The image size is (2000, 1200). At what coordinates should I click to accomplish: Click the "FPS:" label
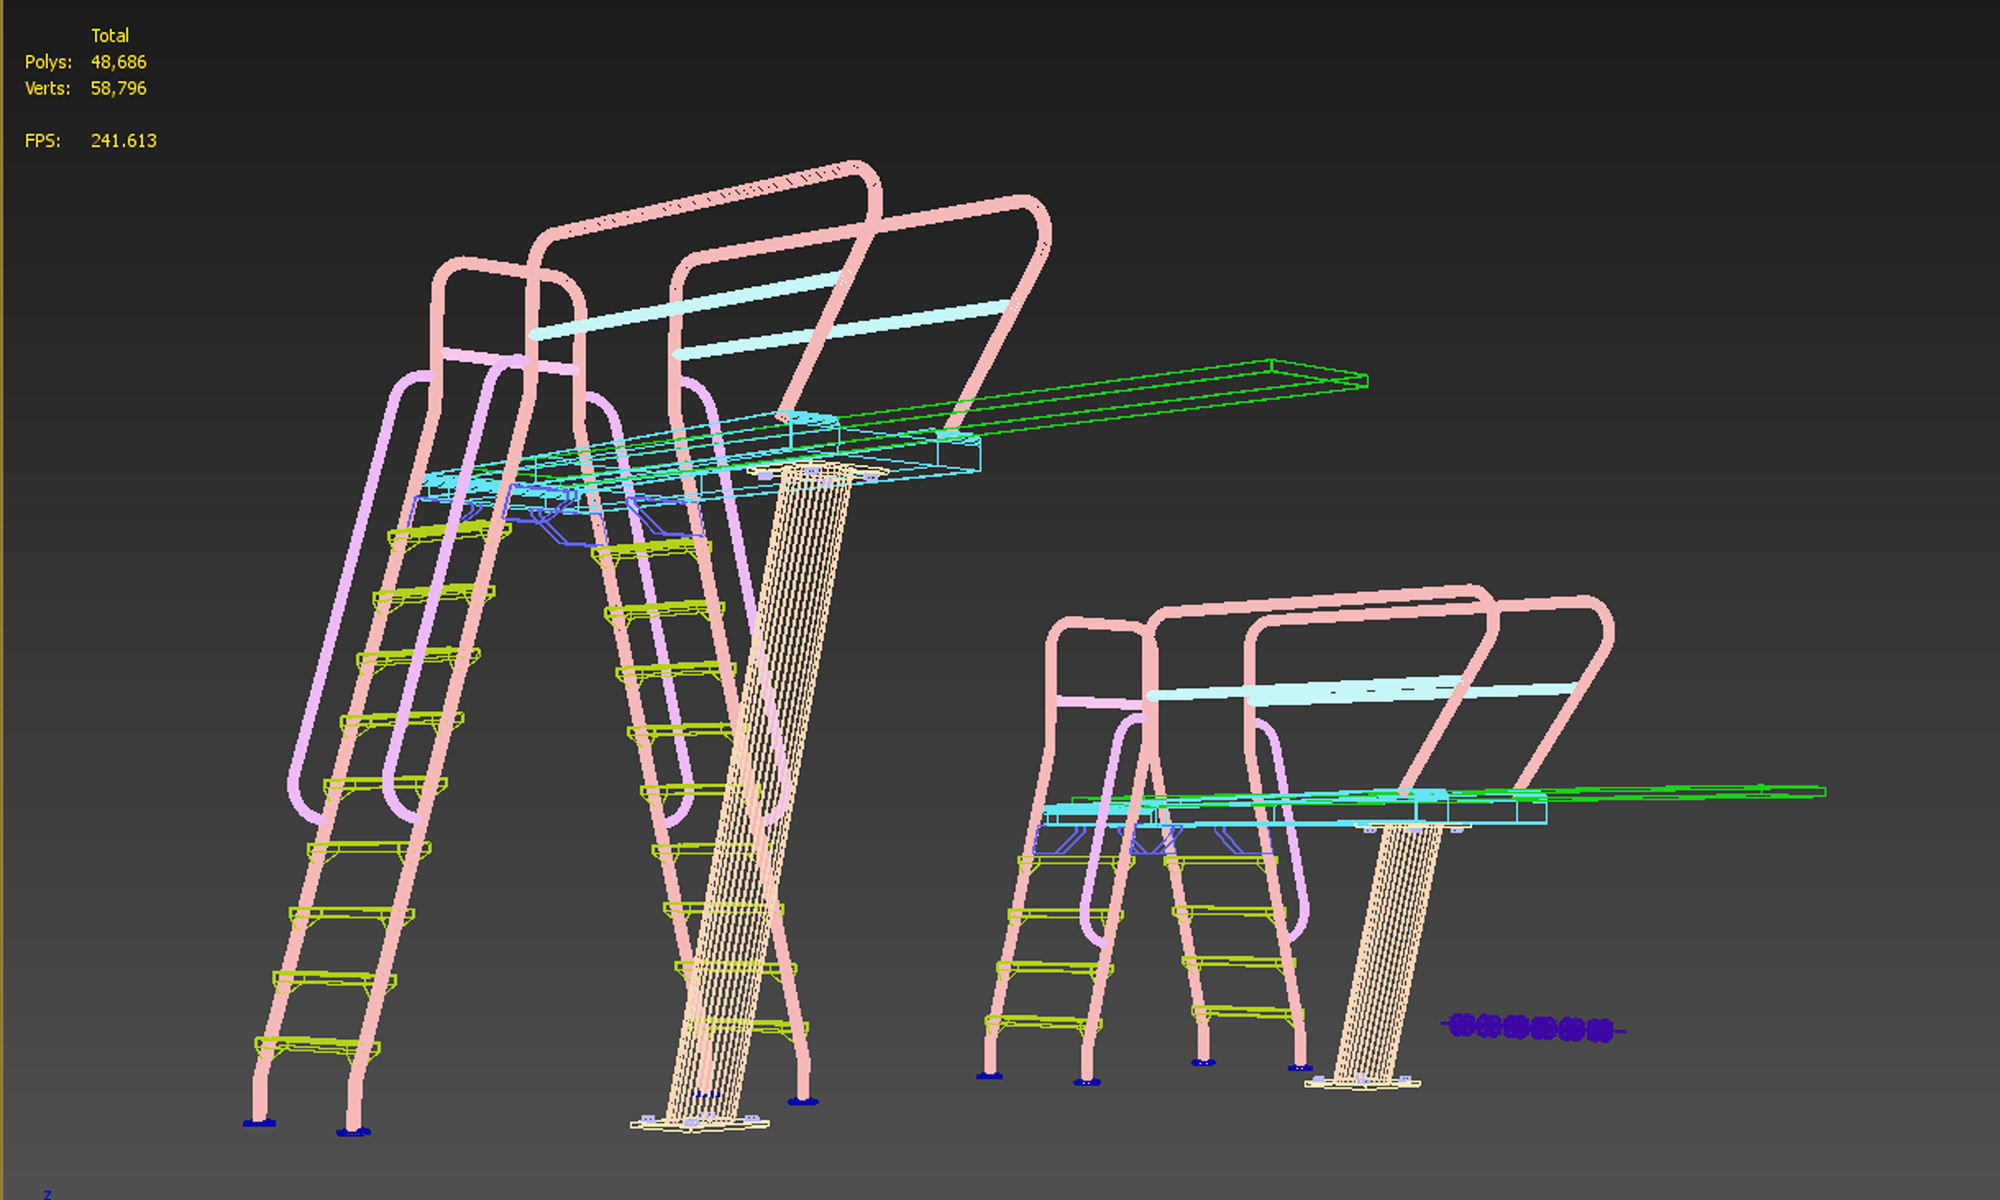point(42,141)
